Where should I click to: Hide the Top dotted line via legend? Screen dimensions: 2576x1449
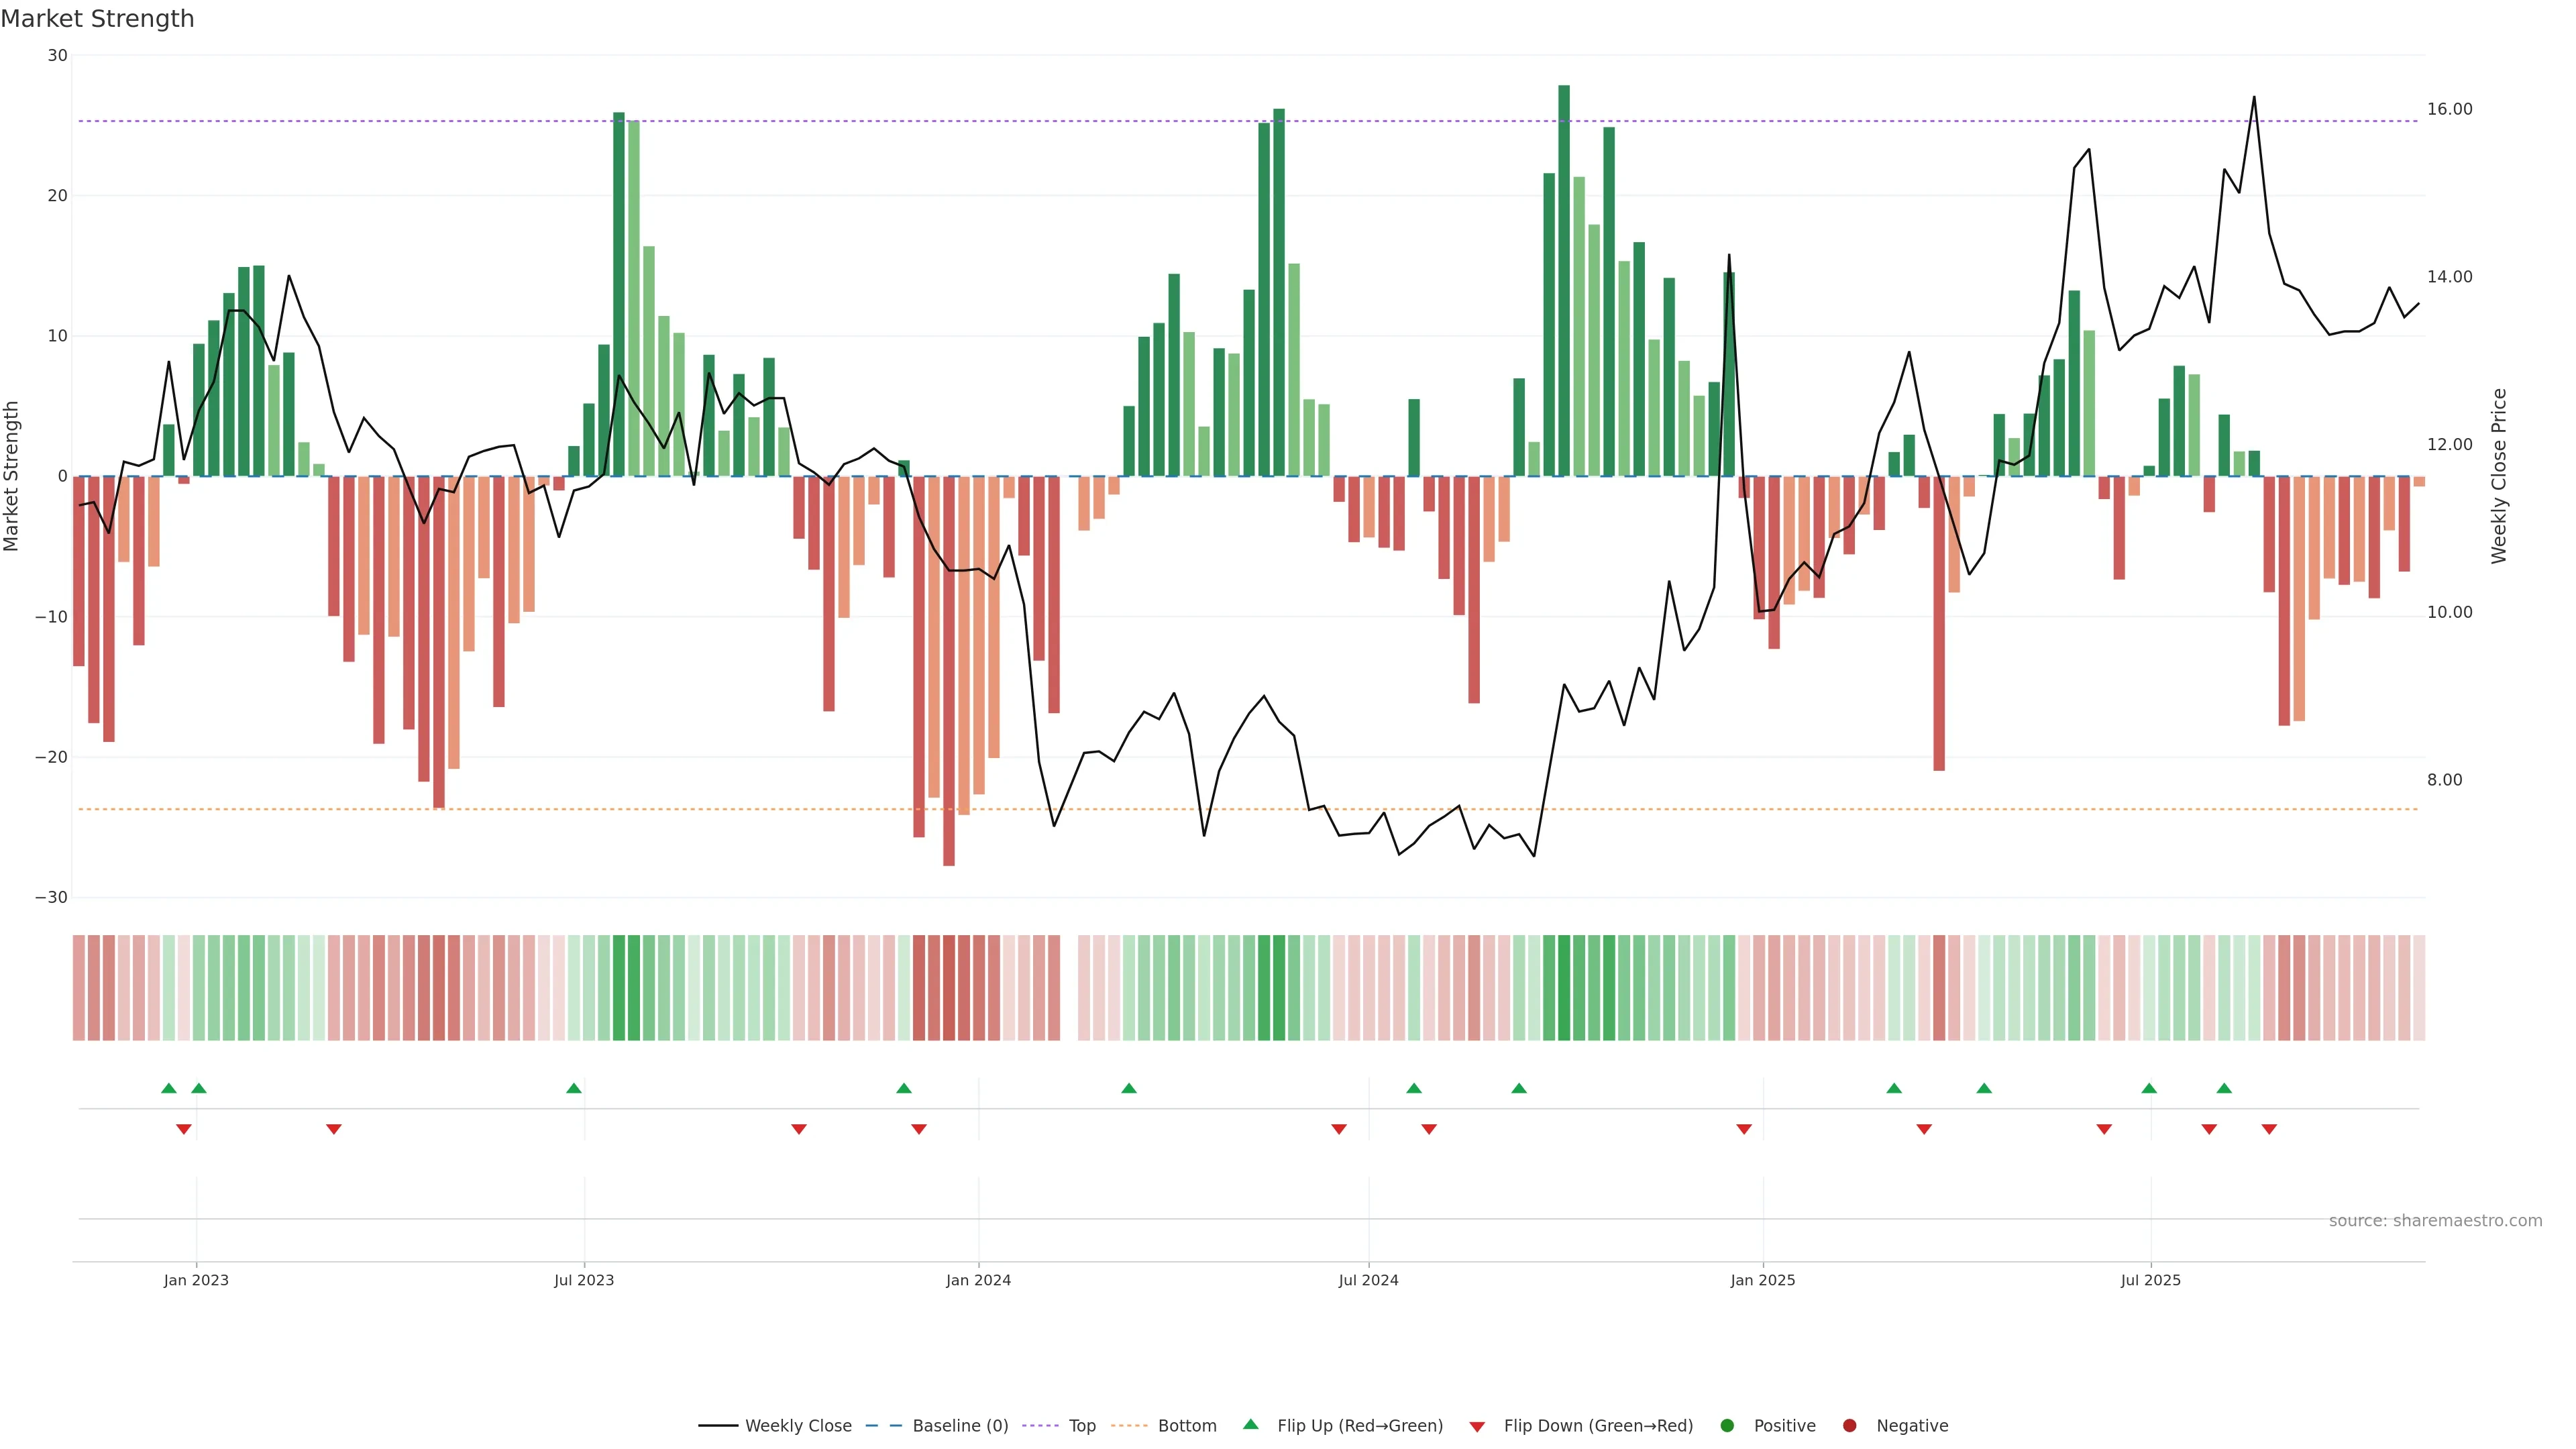1081,1426
